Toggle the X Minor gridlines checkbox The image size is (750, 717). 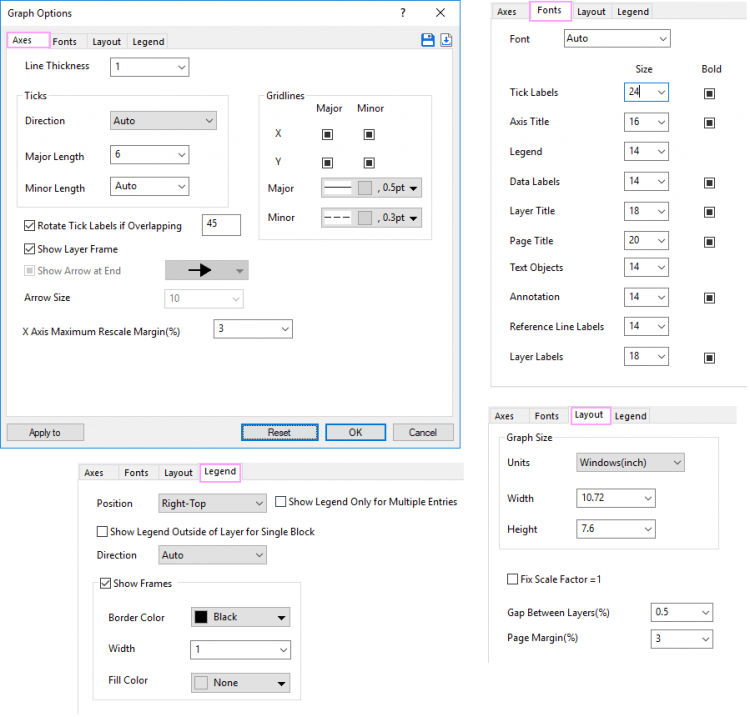(x=369, y=134)
